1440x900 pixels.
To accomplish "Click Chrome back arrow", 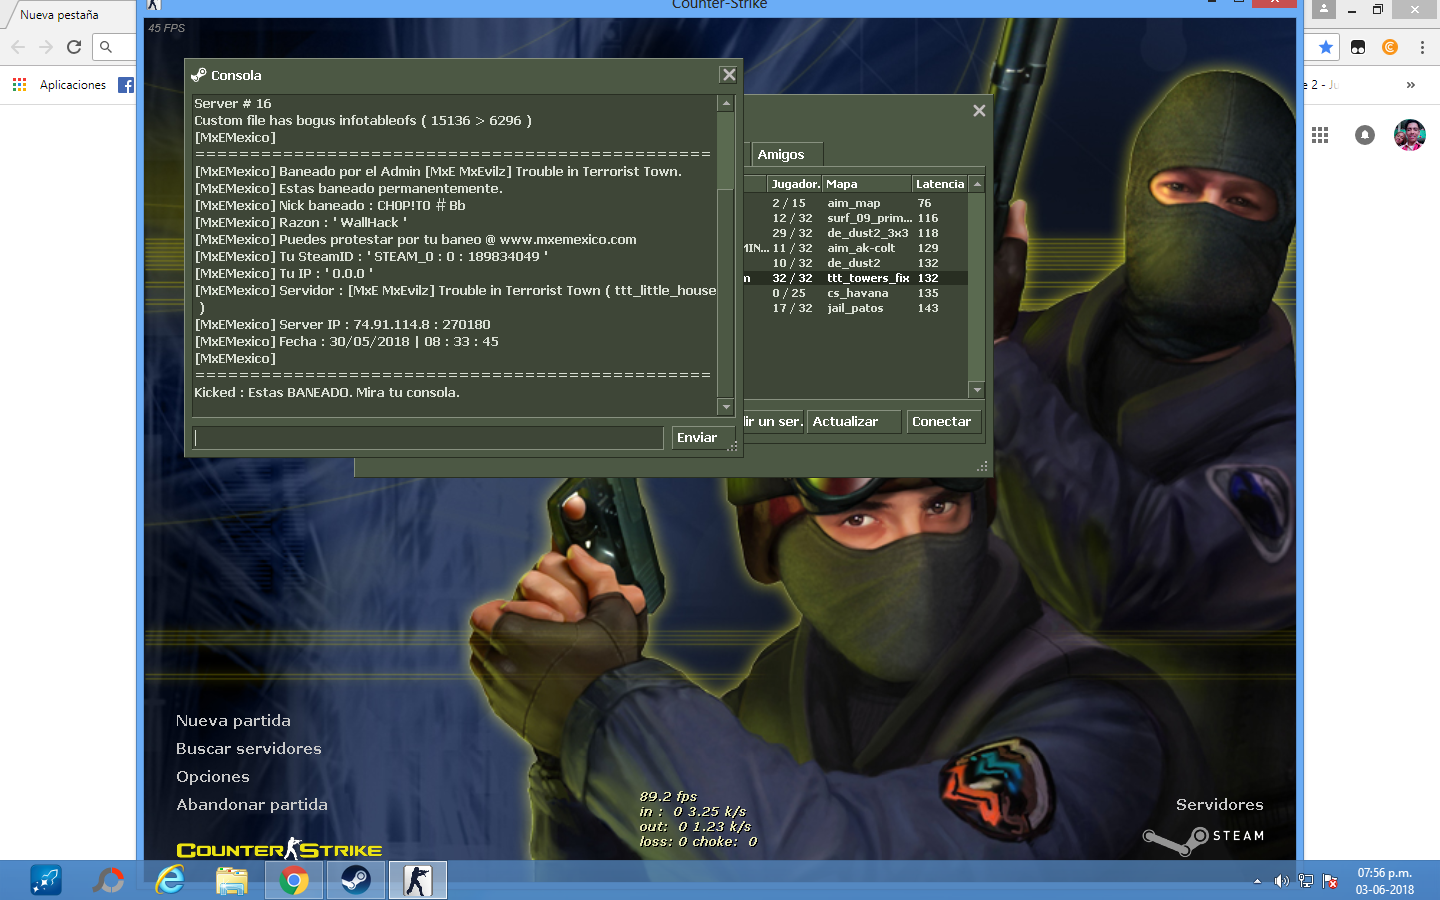I will click(18, 47).
